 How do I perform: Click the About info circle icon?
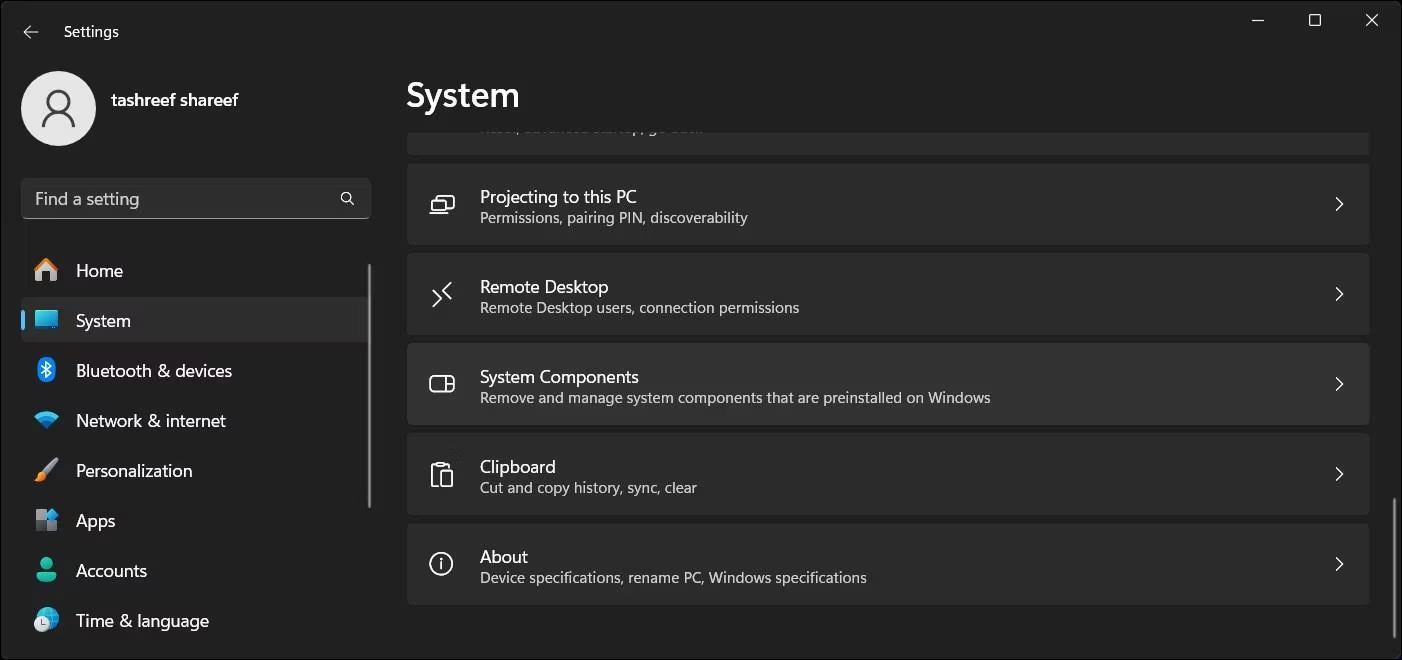pos(441,564)
